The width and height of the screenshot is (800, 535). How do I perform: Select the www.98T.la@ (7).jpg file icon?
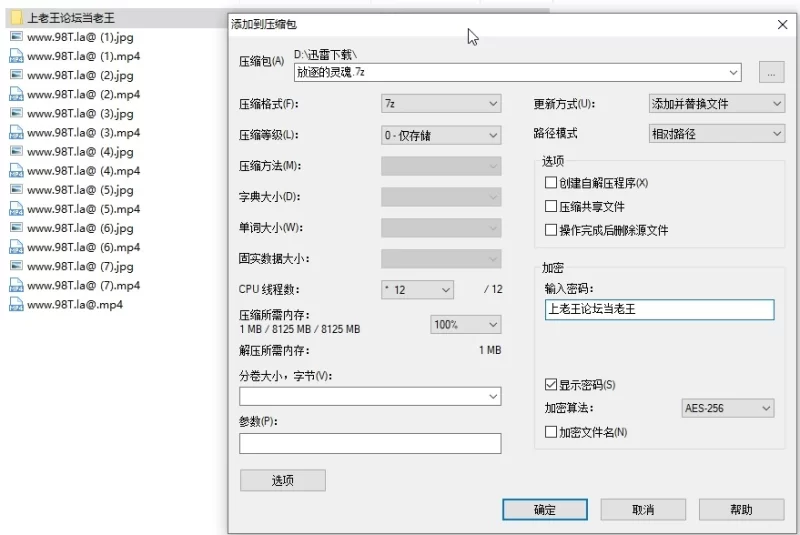coord(16,267)
